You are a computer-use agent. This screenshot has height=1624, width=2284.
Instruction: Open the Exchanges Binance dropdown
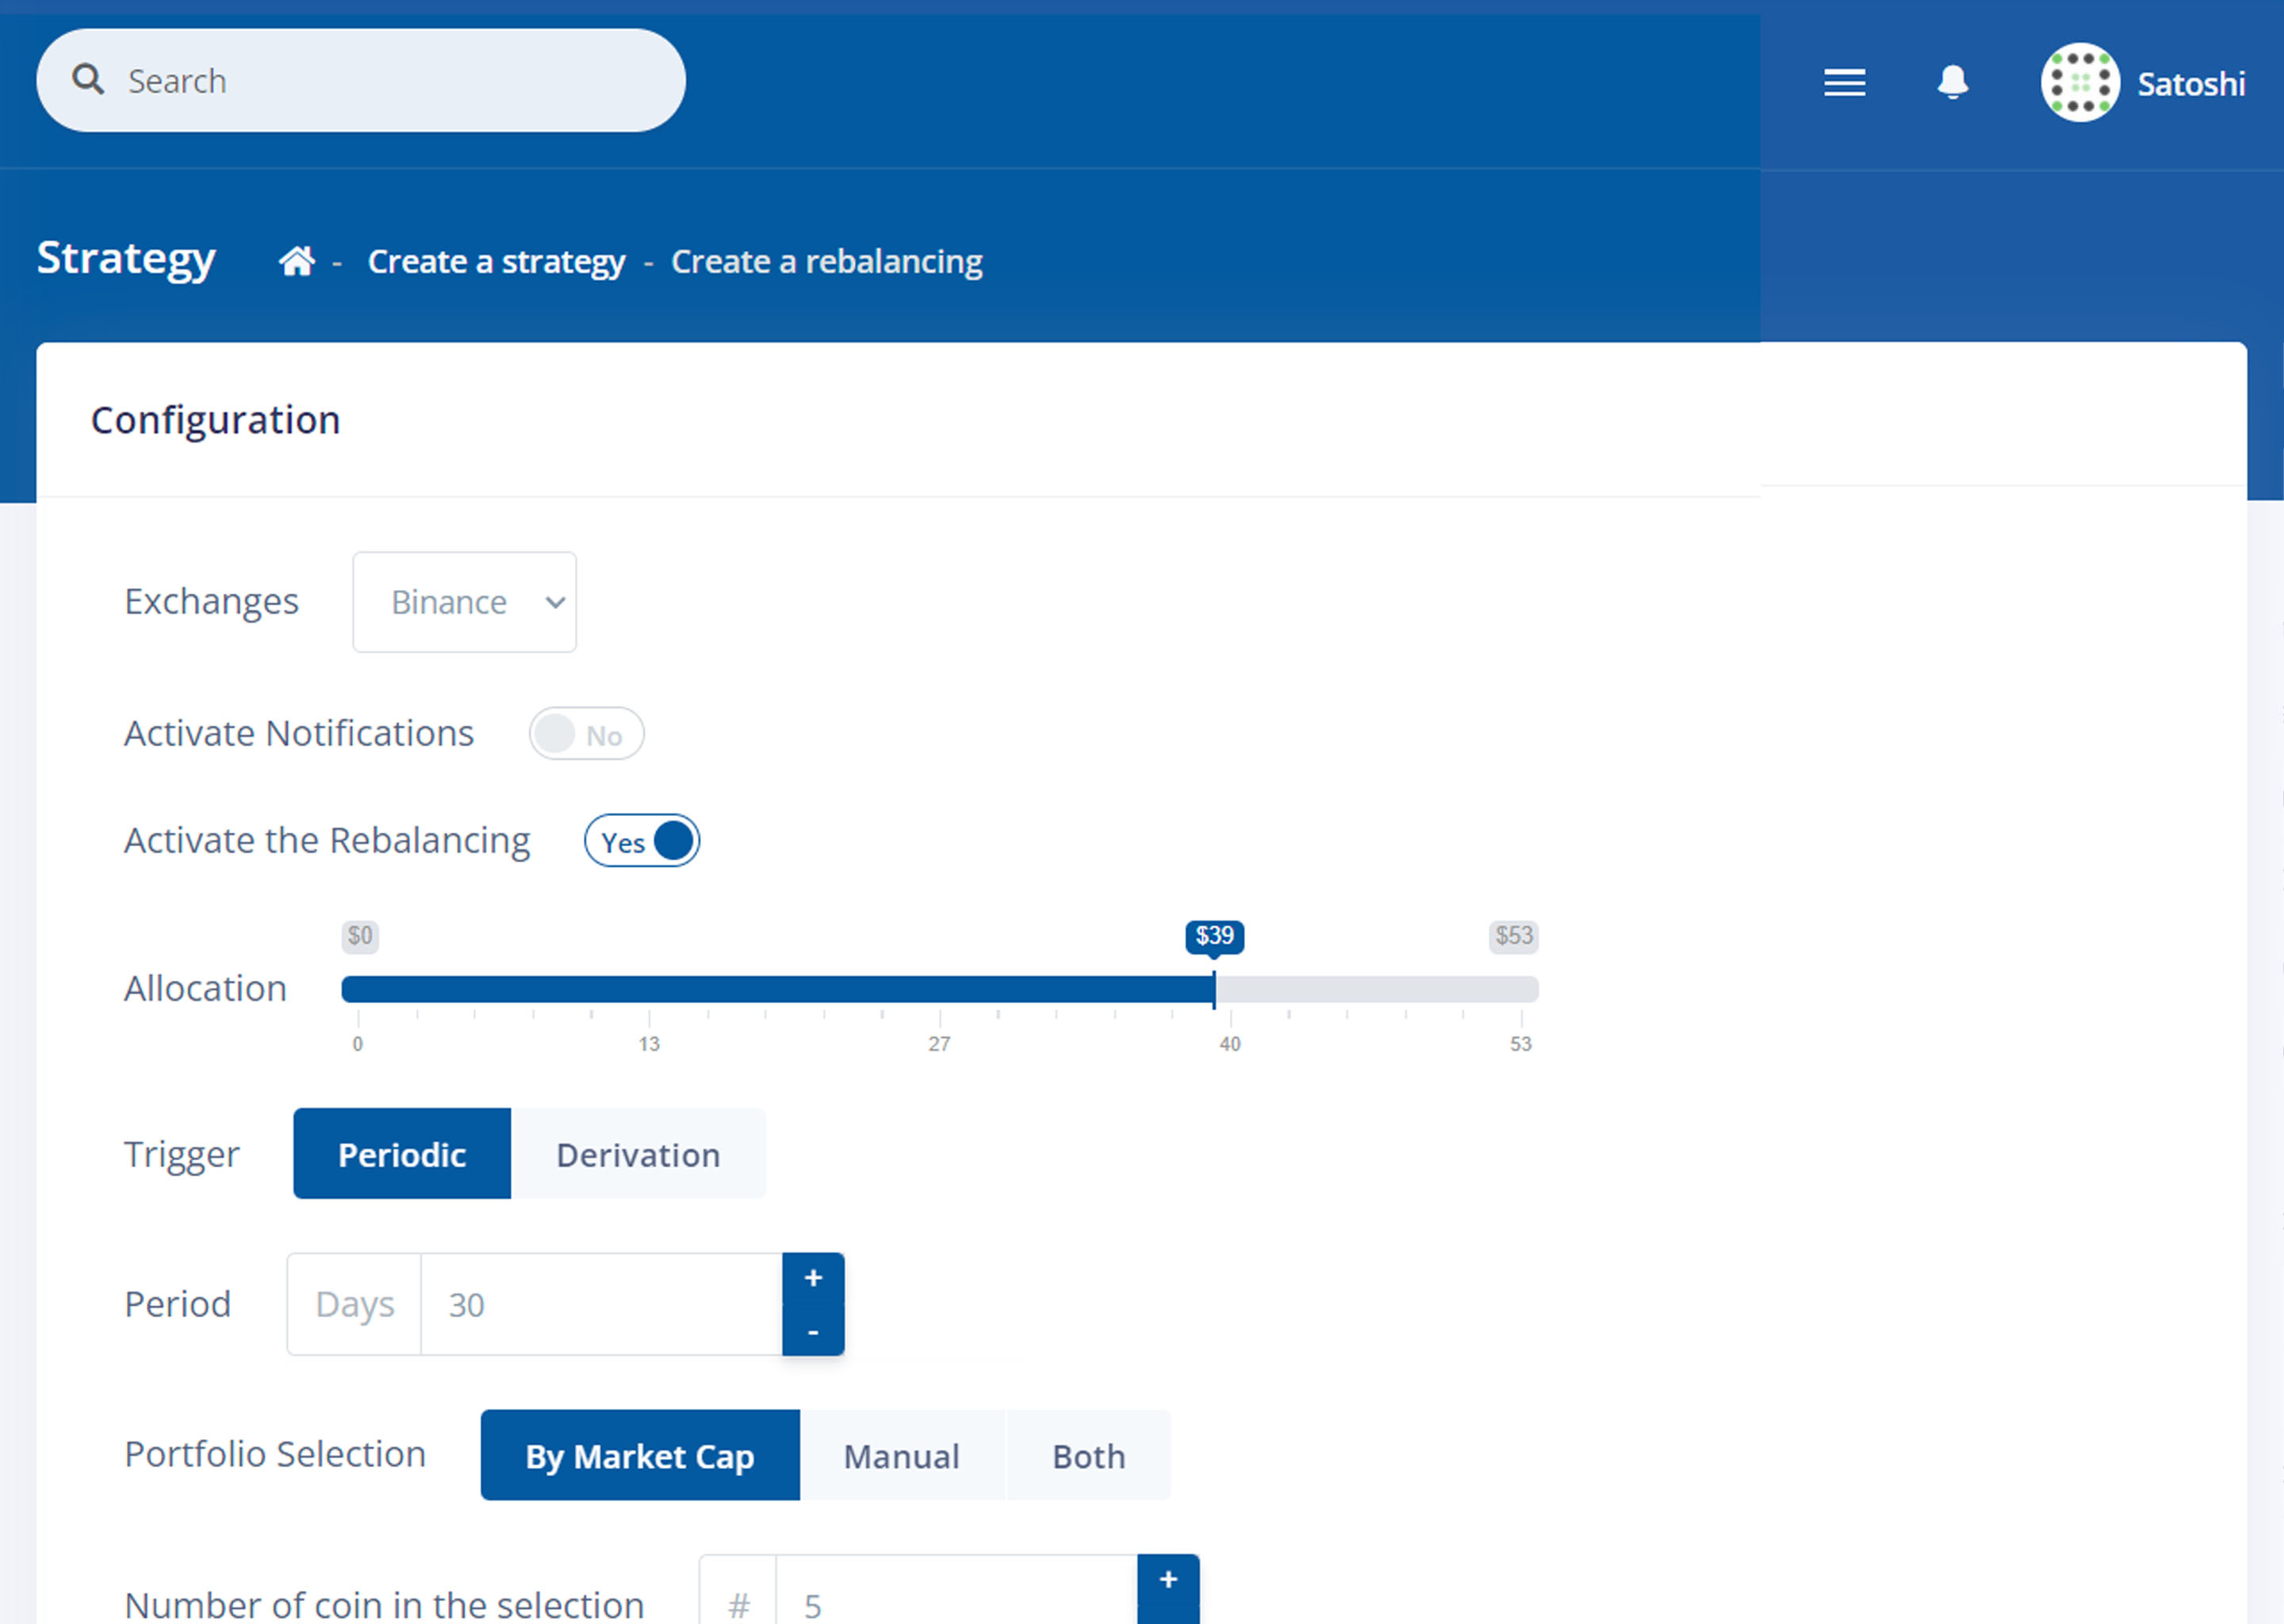point(464,602)
